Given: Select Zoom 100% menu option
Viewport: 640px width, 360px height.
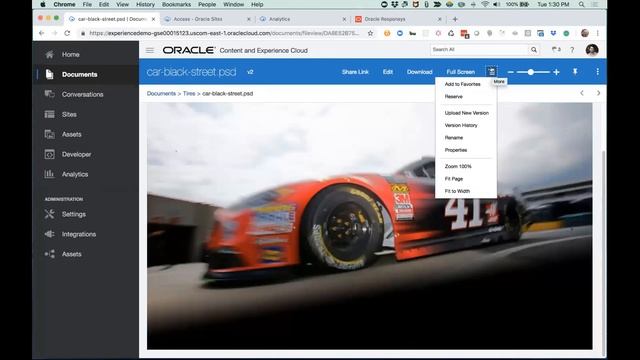Looking at the screenshot, I should (458, 167).
